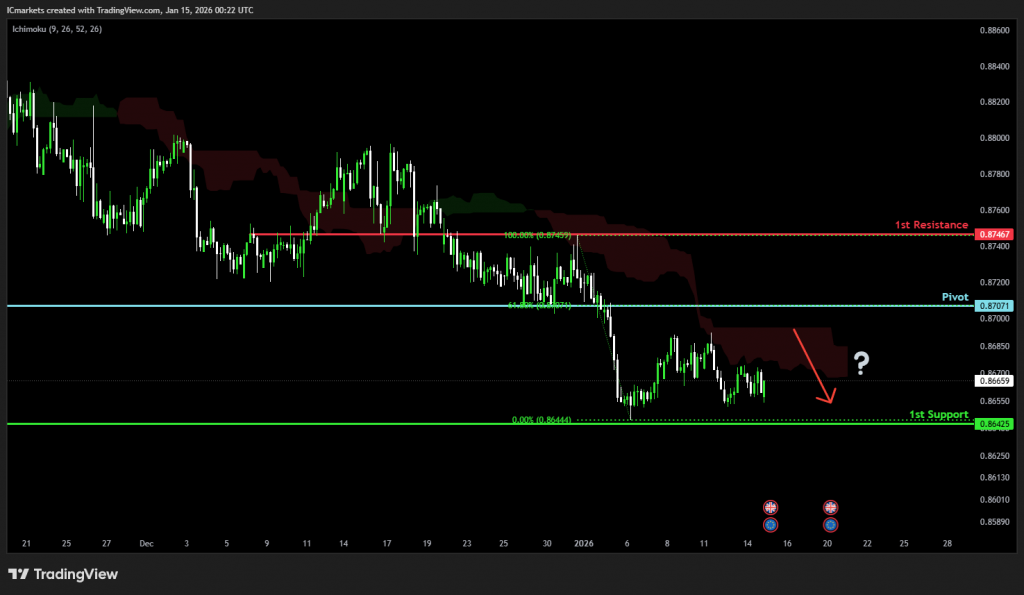Click the current price 0.86659 label

995,381
